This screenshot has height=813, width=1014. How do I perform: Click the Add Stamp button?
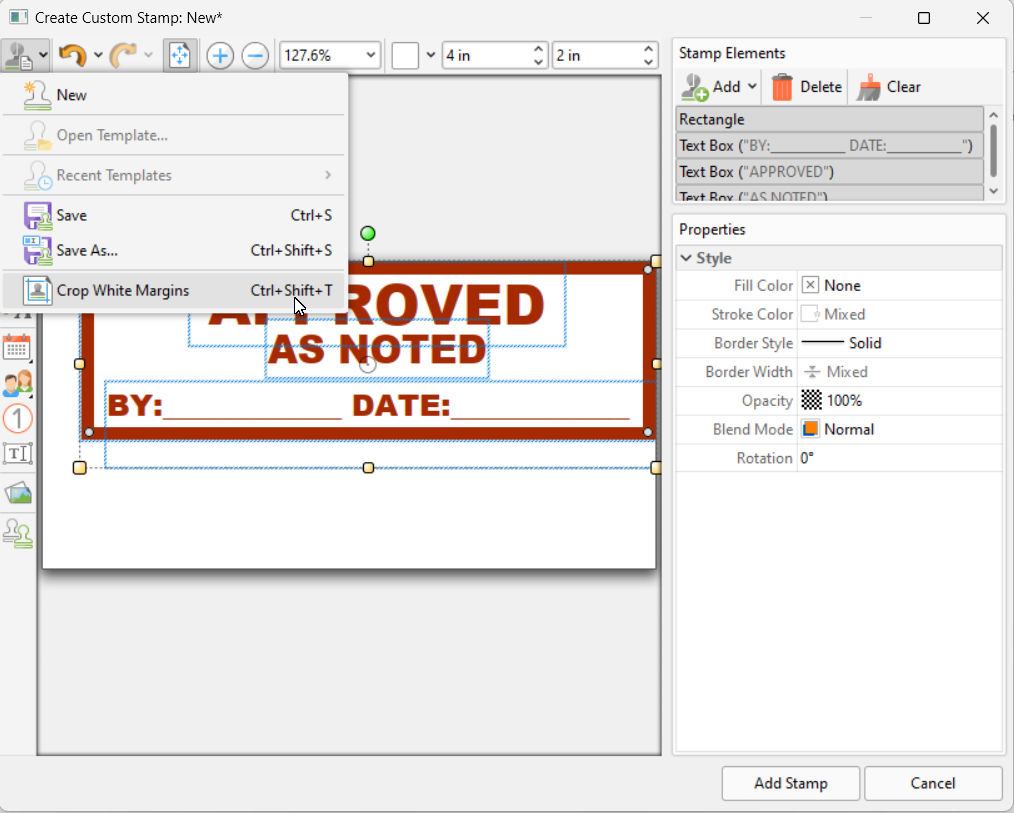(790, 783)
